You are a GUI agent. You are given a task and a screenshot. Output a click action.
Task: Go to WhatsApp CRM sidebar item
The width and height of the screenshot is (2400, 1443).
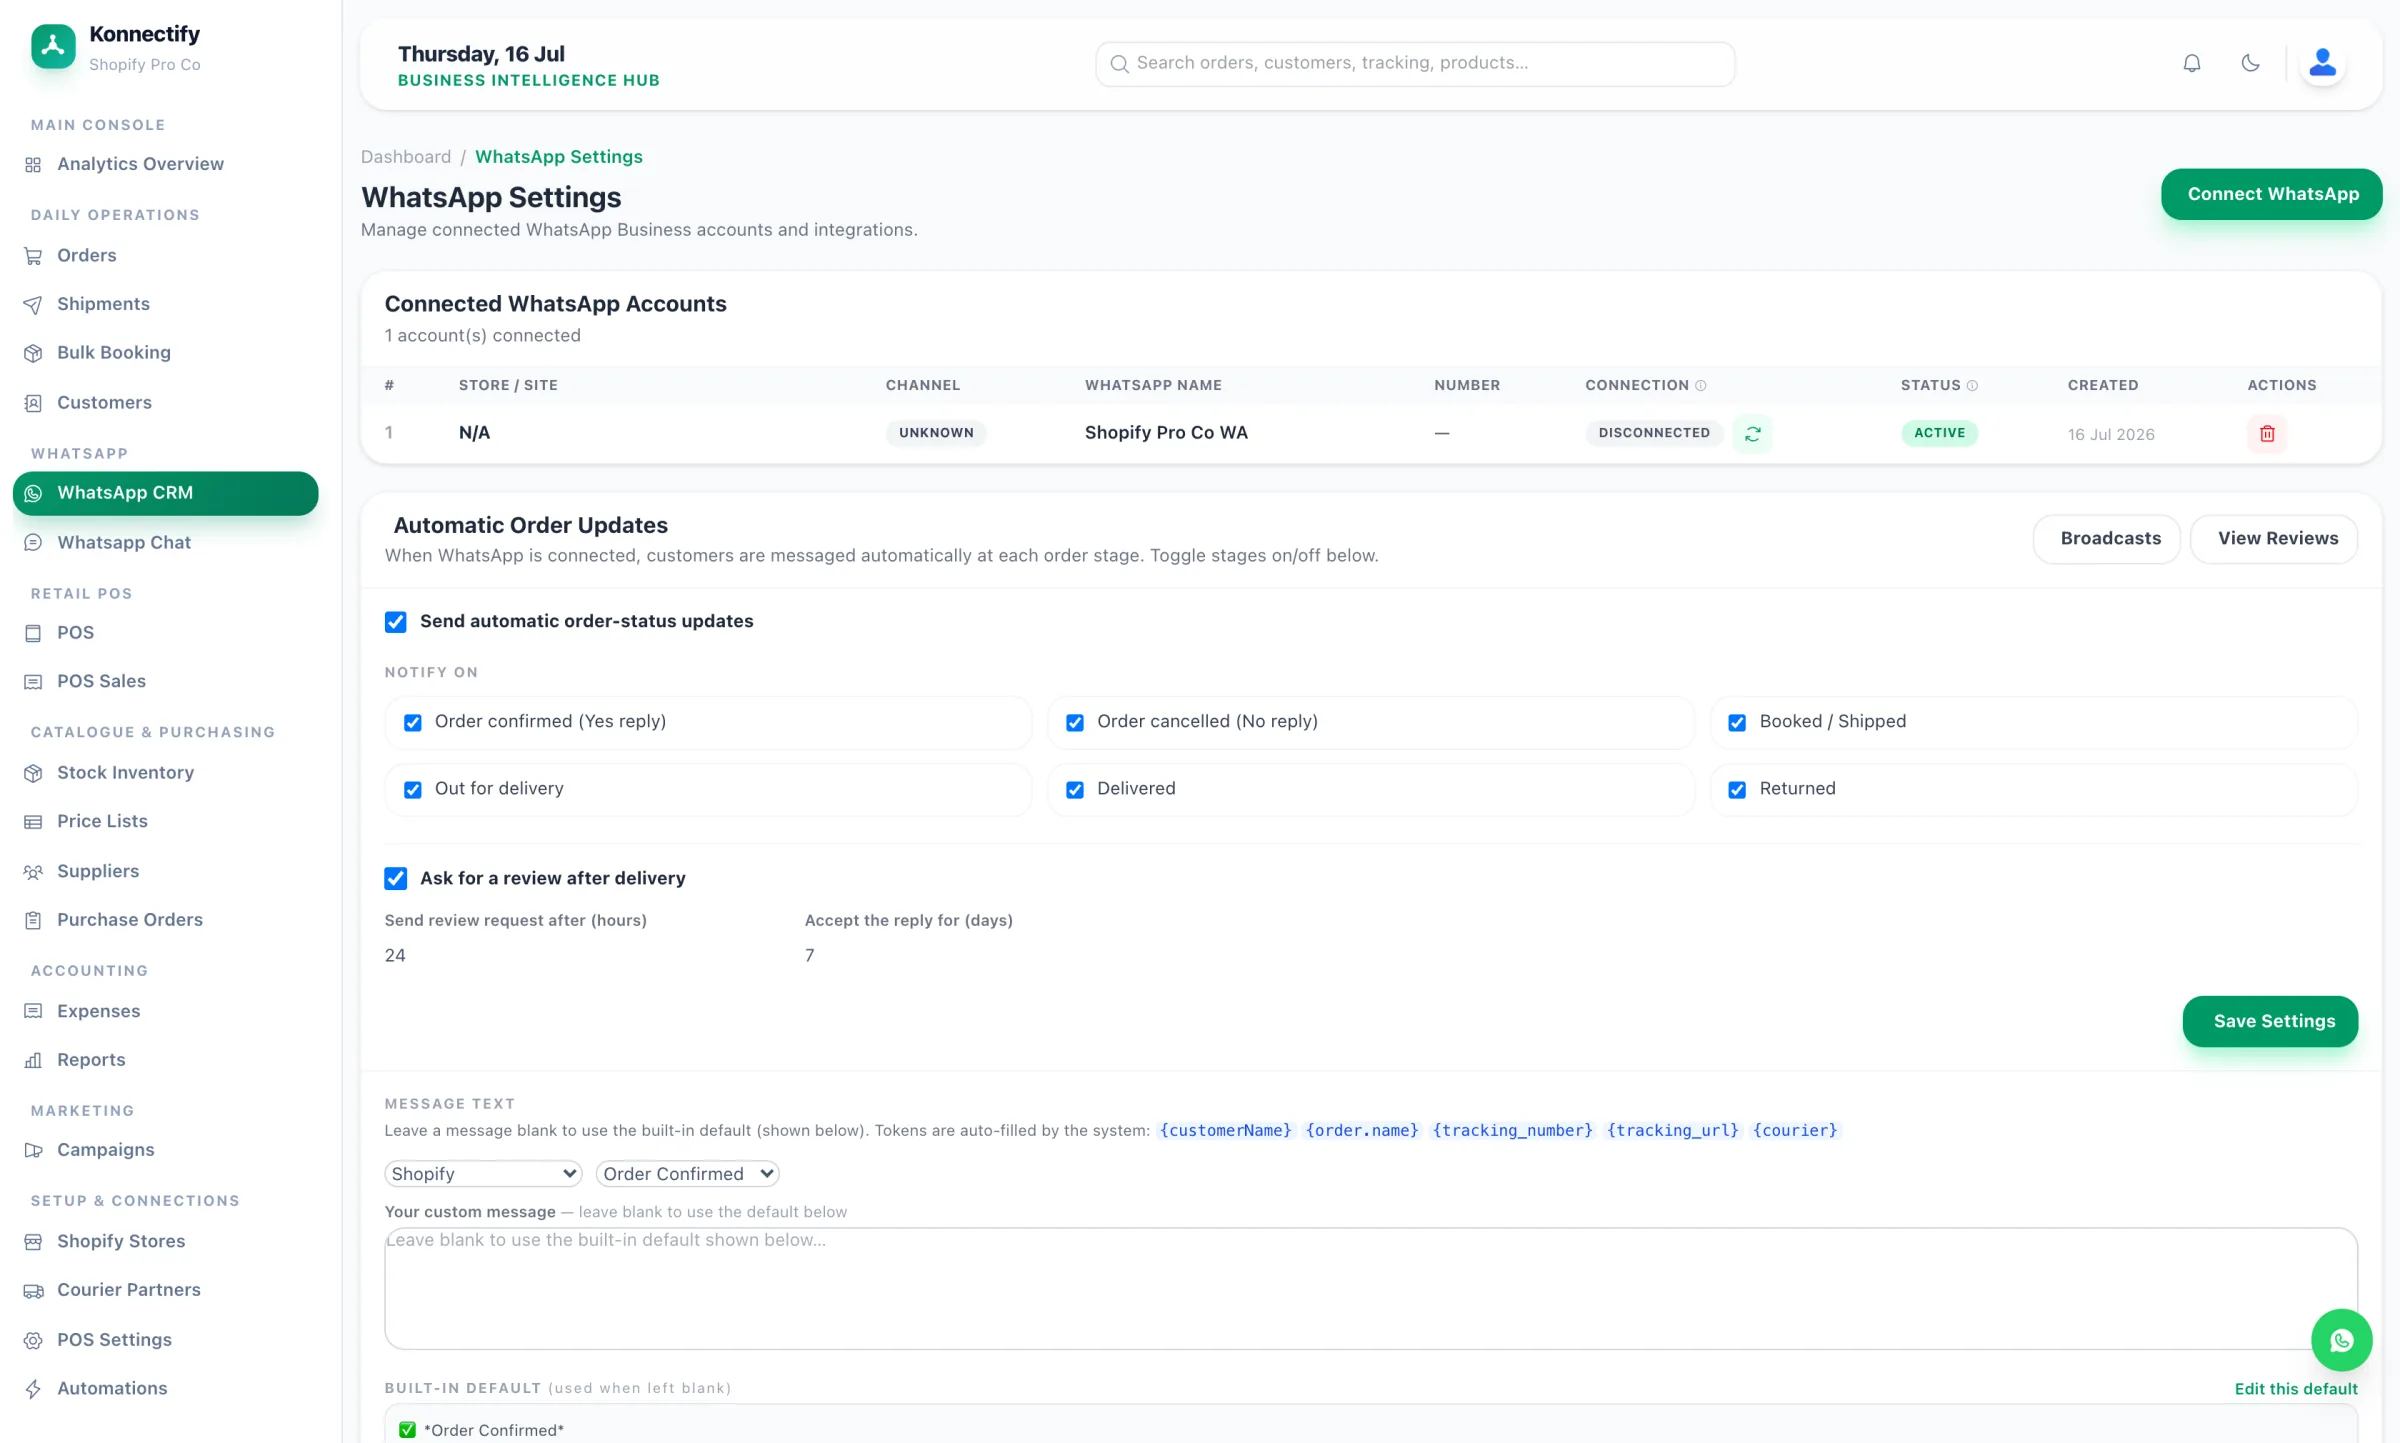click(x=165, y=493)
